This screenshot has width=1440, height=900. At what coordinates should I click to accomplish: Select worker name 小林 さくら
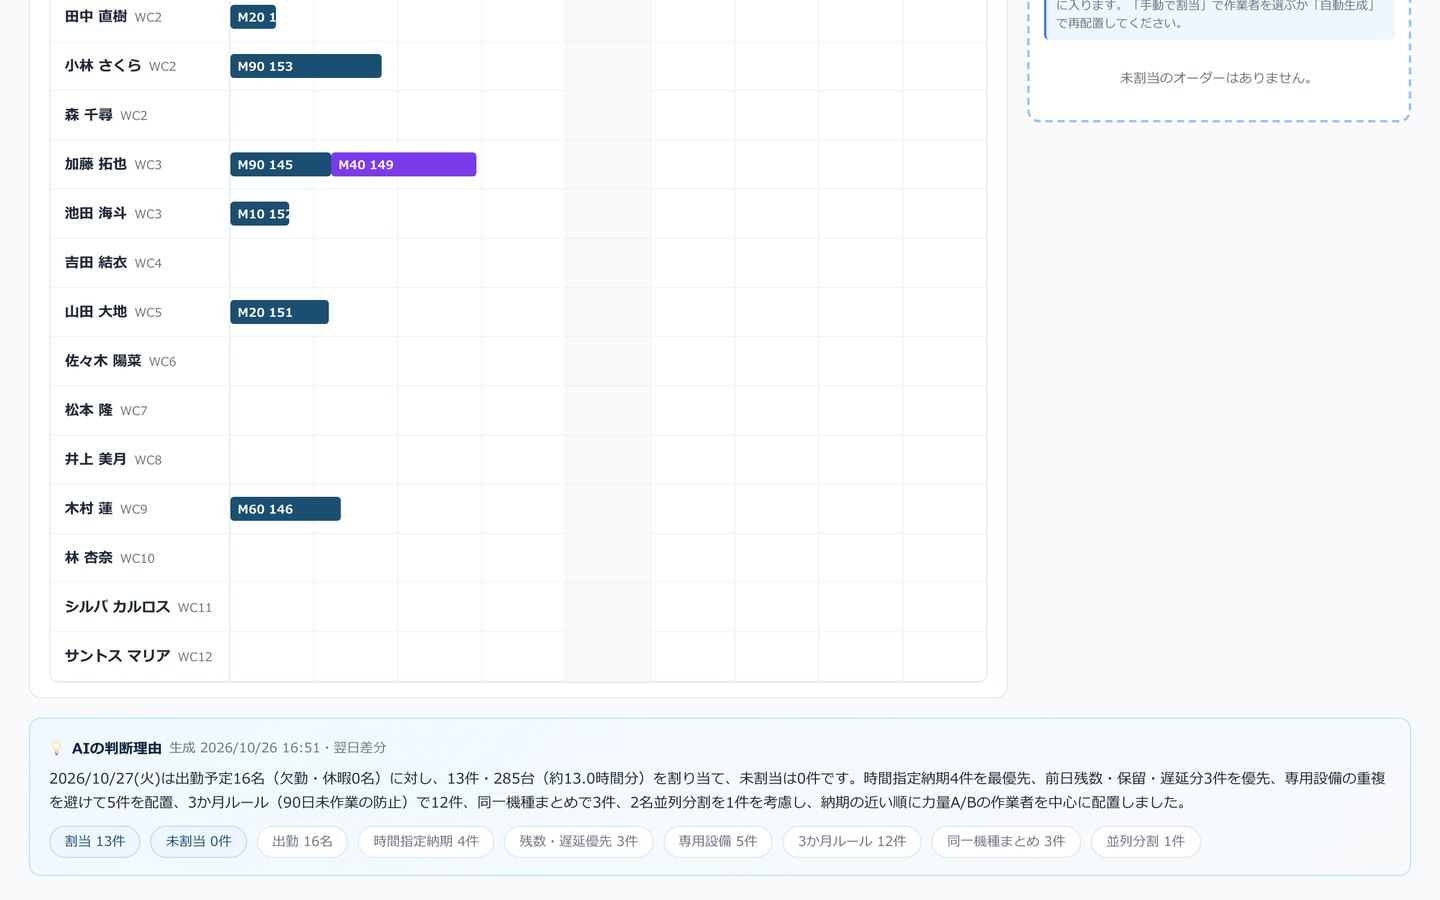tap(103, 66)
